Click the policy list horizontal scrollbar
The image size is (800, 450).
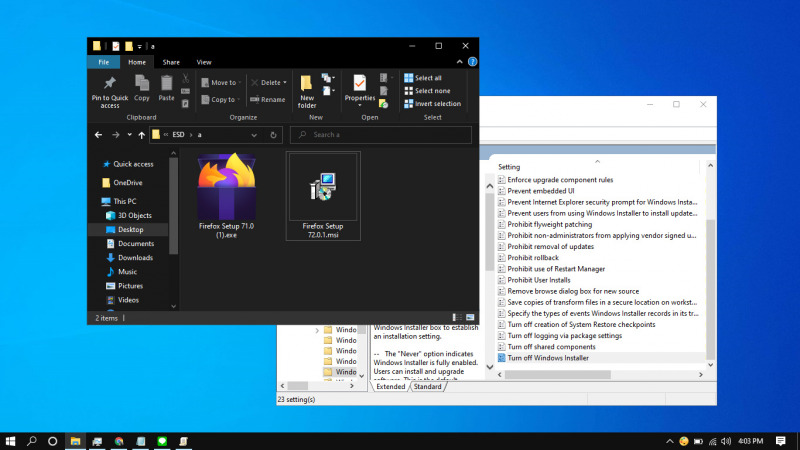pyautogui.click(x=558, y=374)
